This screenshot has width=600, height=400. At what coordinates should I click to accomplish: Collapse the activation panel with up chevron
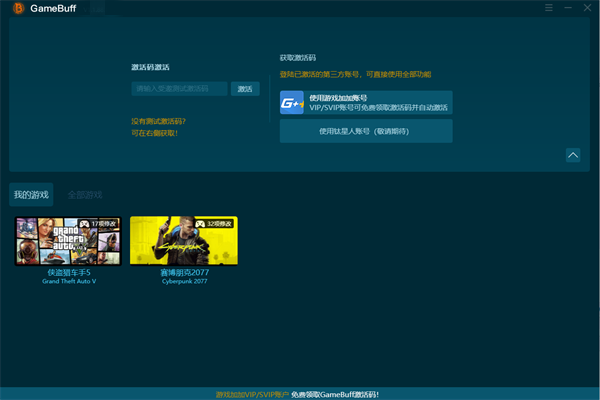573,155
